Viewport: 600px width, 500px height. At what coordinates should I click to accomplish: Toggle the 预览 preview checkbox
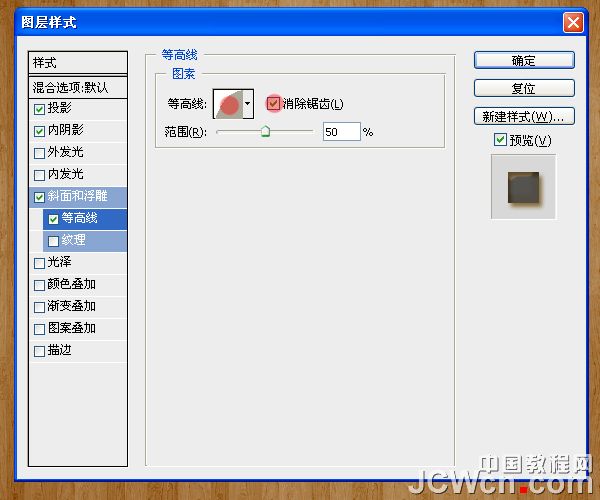pyautogui.click(x=501, y=141)
